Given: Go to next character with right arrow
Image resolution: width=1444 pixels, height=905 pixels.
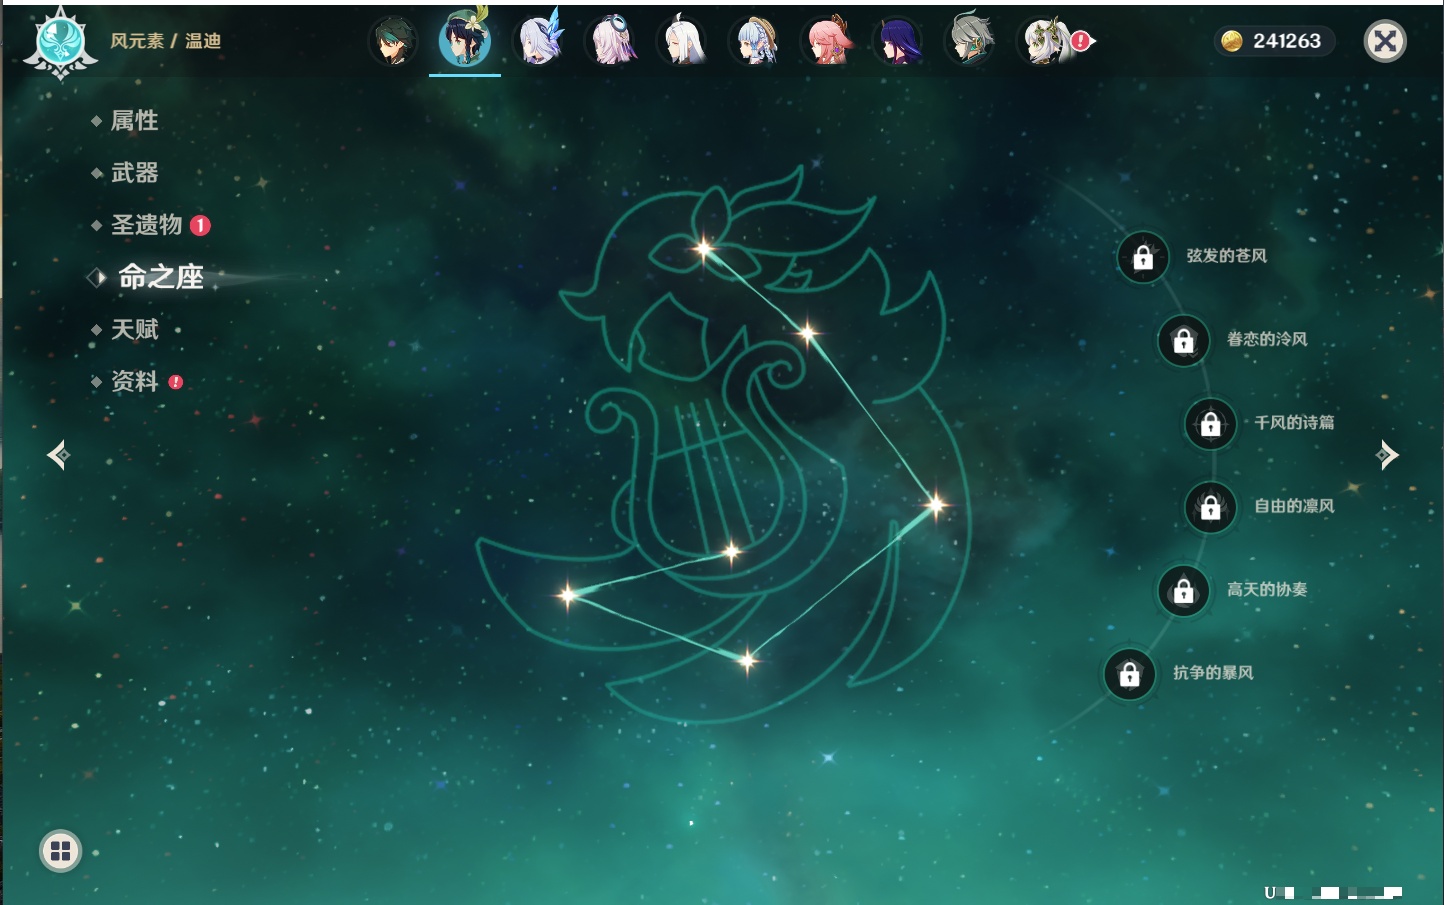Looking at the screenshot, I should click(1387, 455).
